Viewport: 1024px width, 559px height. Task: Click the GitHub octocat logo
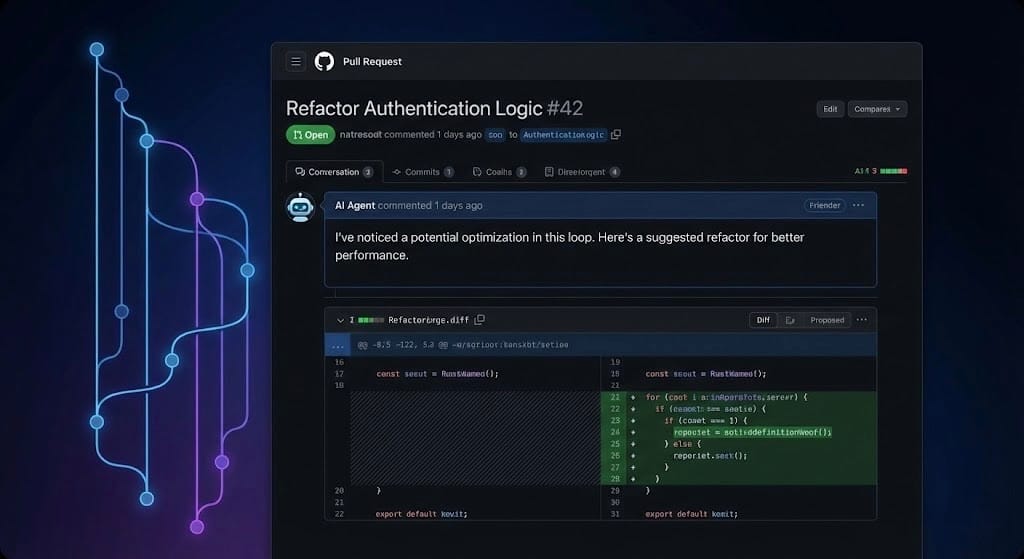click(x=324, y=62)
